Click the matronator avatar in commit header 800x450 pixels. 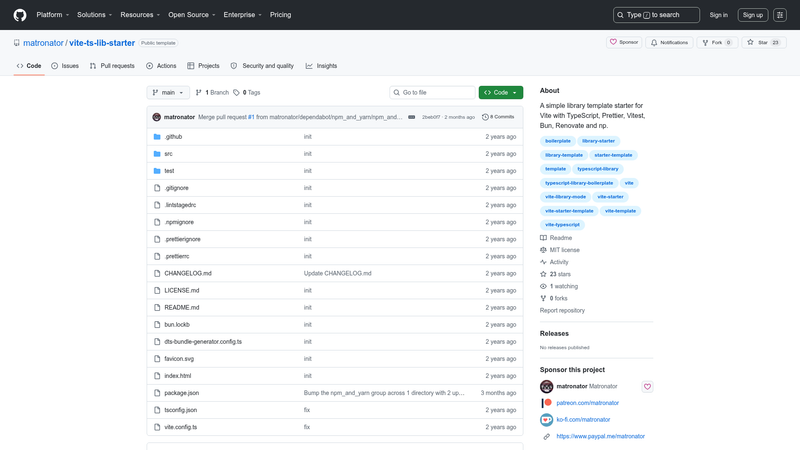click(x=157, y=117)
